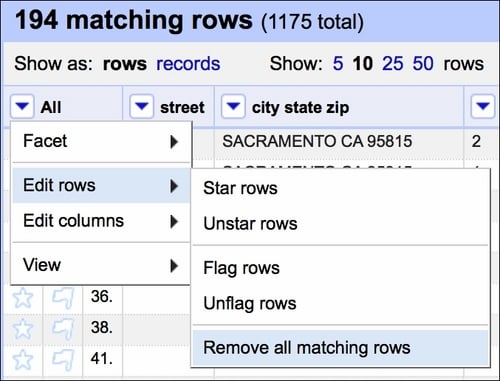Switch display to records mode
This screenshot has width=500, height=381.
click(188, 63)
